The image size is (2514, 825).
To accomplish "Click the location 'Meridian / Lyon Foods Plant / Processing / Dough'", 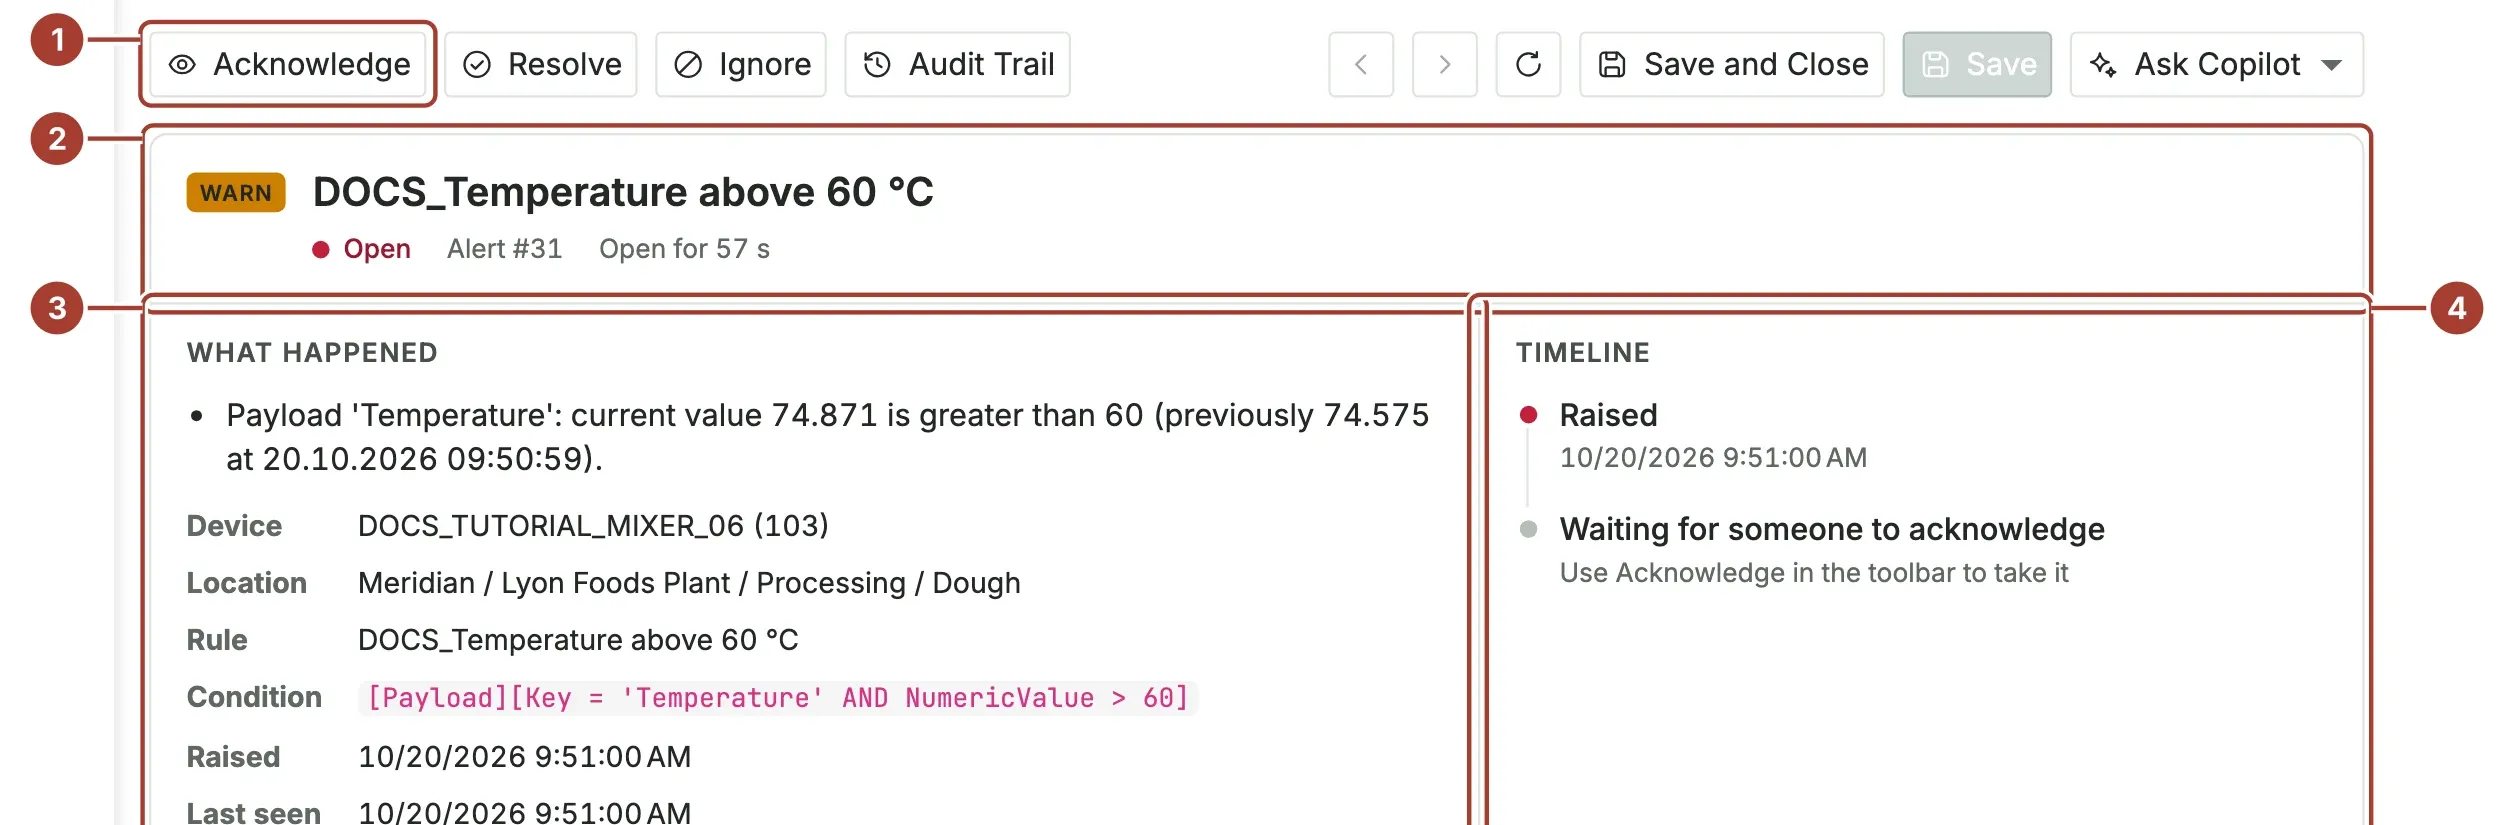I will point(689,582).
